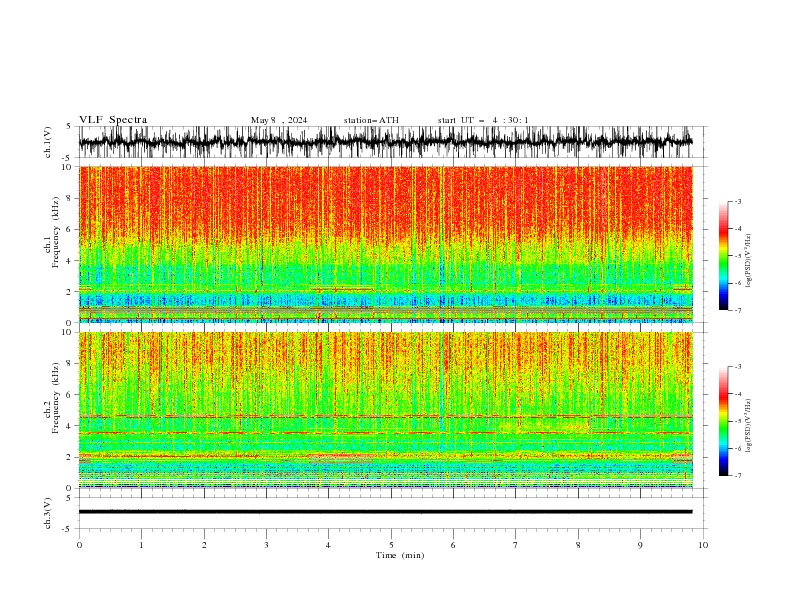Click the 'ch.1(V)' waveform axis label

48,142
